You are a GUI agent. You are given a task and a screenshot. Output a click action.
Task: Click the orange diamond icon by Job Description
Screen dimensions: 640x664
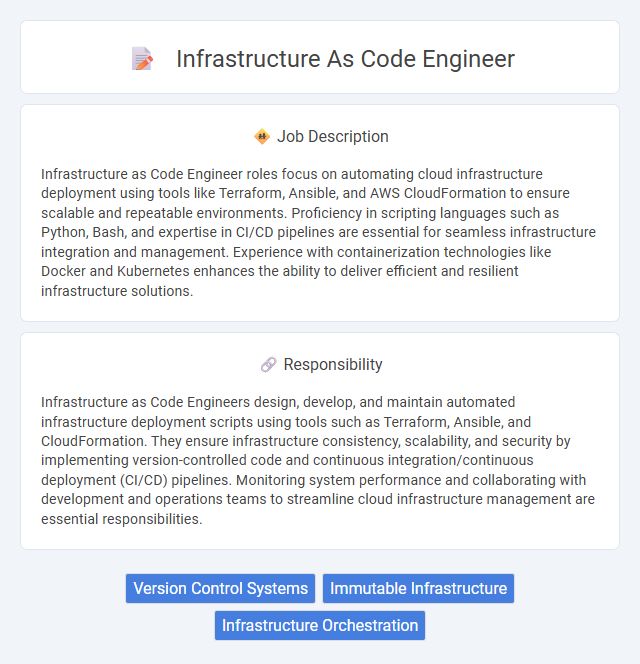tap(262, 136)
